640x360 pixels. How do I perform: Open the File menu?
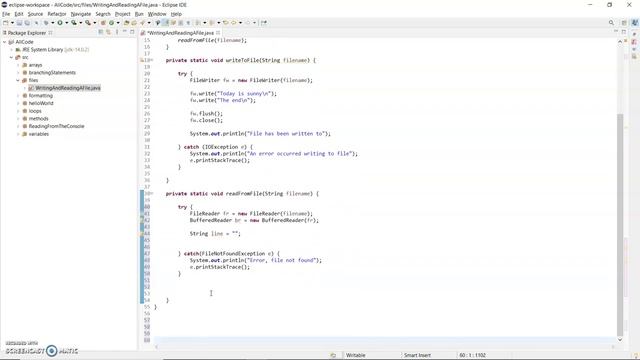pos(6,14)
